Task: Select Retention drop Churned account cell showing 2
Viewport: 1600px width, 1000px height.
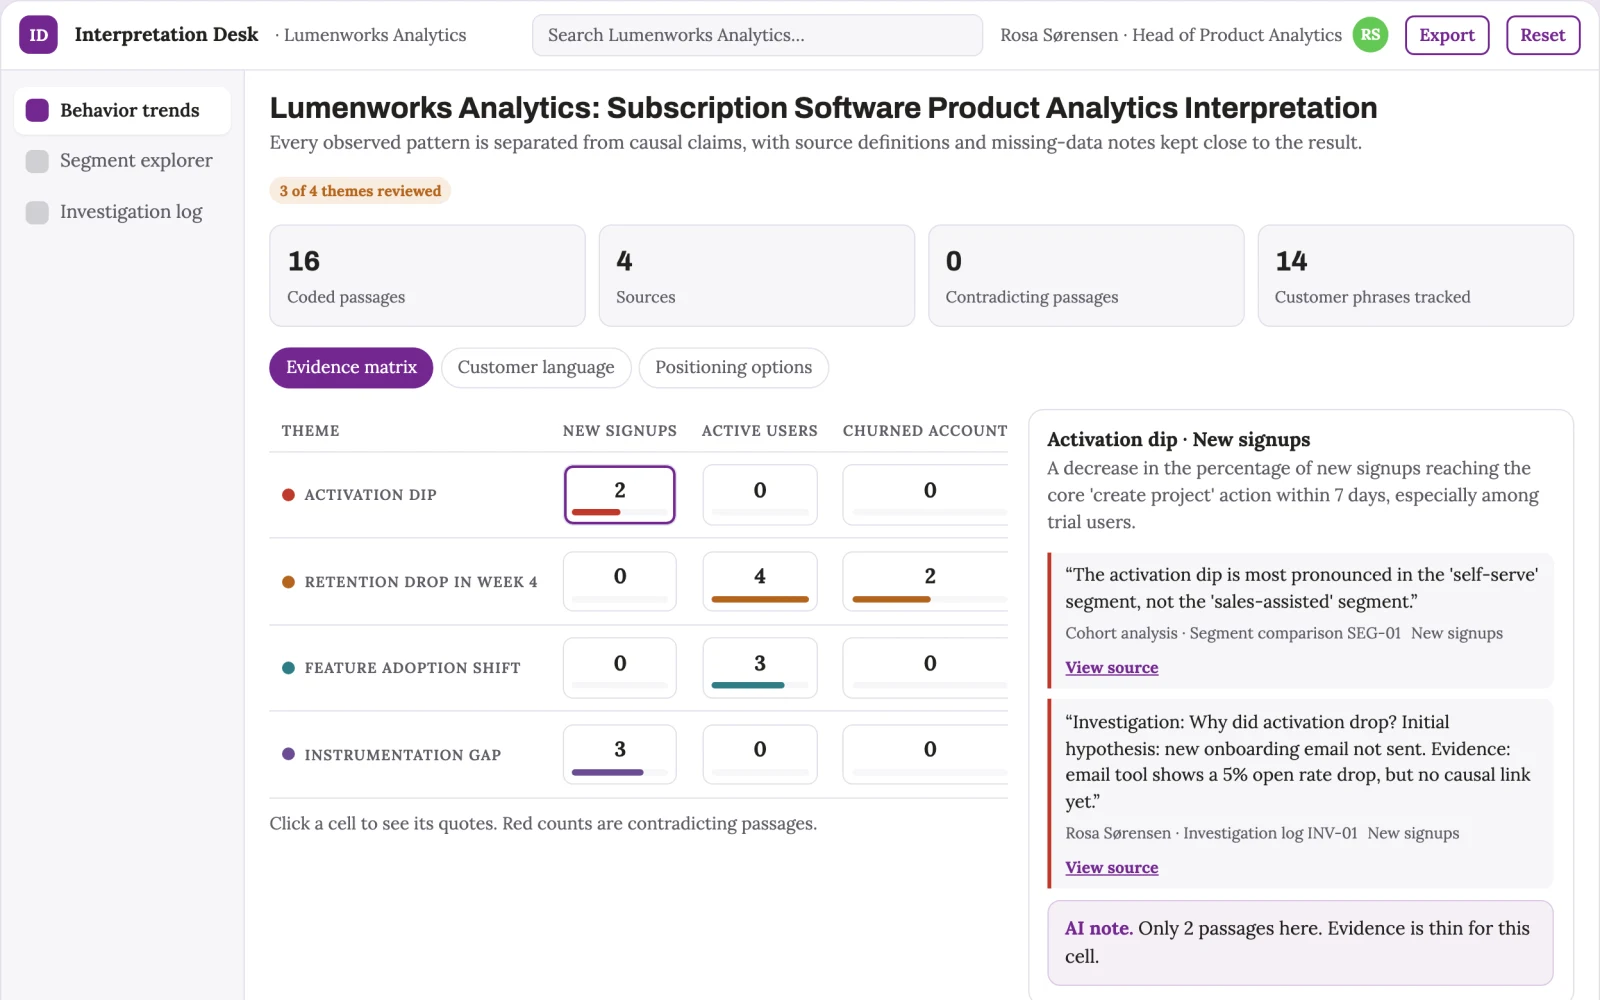Action: (x=925, y=581)
